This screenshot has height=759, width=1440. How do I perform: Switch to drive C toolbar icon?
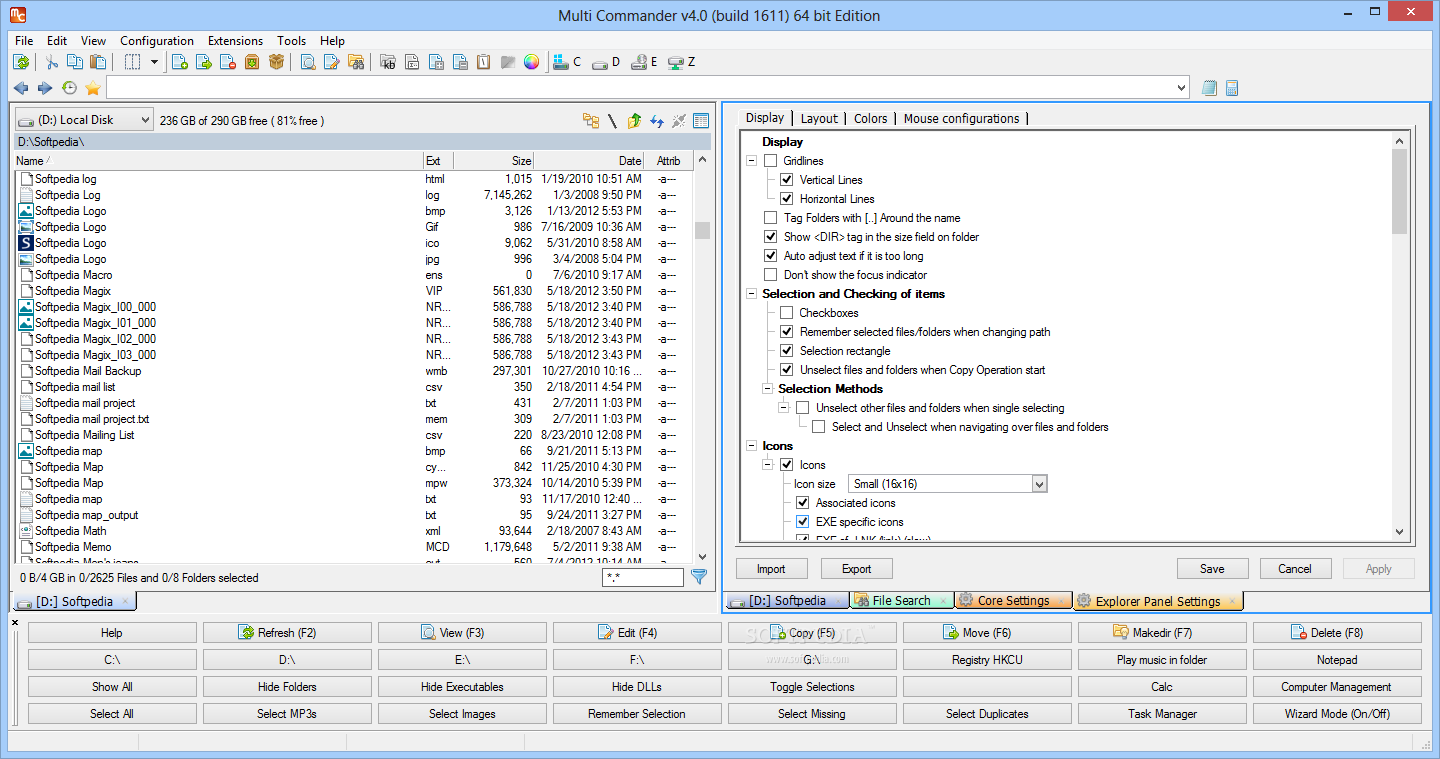tap(566, 62)
